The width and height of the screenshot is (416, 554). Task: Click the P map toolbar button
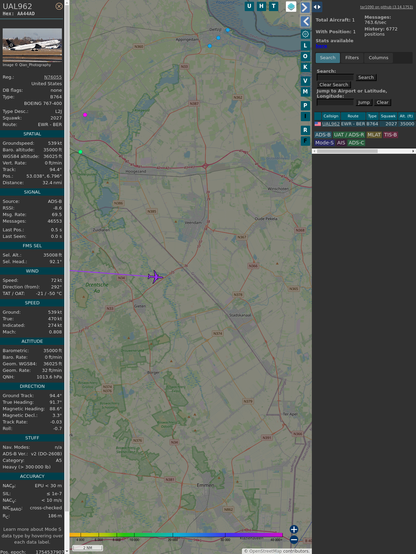(305, 105)
